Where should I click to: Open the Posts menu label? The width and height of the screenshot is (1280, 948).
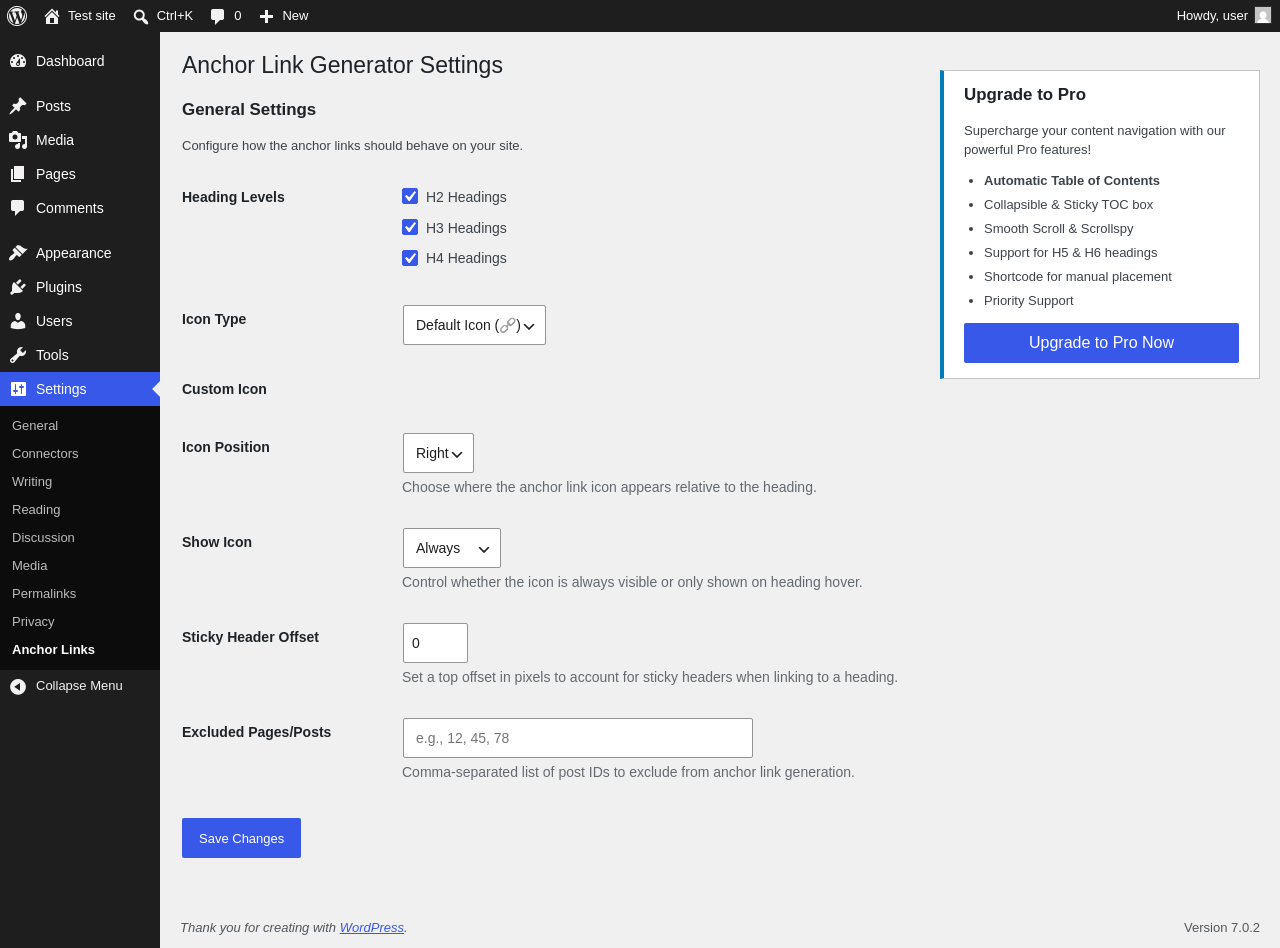tap(53, 106)
